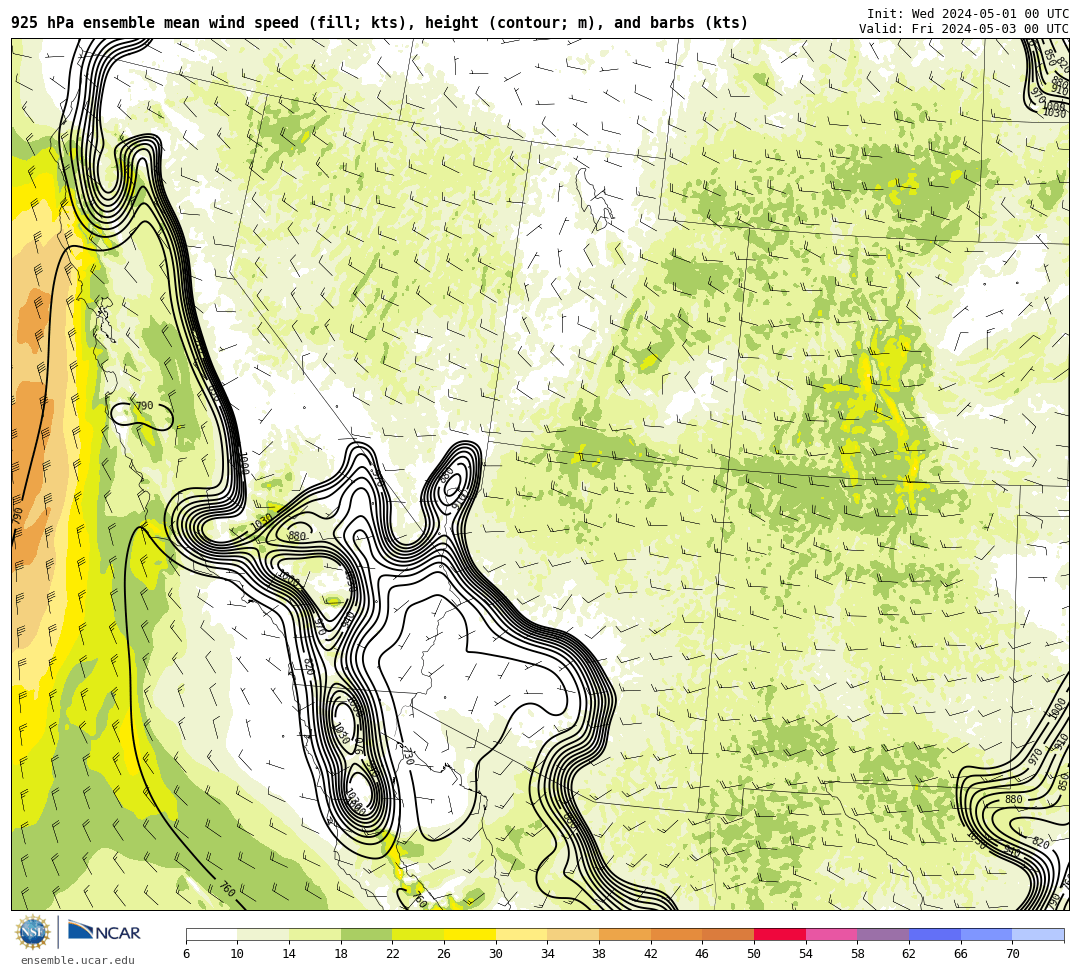Image resolution: width=1080 pixels, height=973 pixels.
Task: Click the '730' contour height label
Action: [x=408, y=755]
